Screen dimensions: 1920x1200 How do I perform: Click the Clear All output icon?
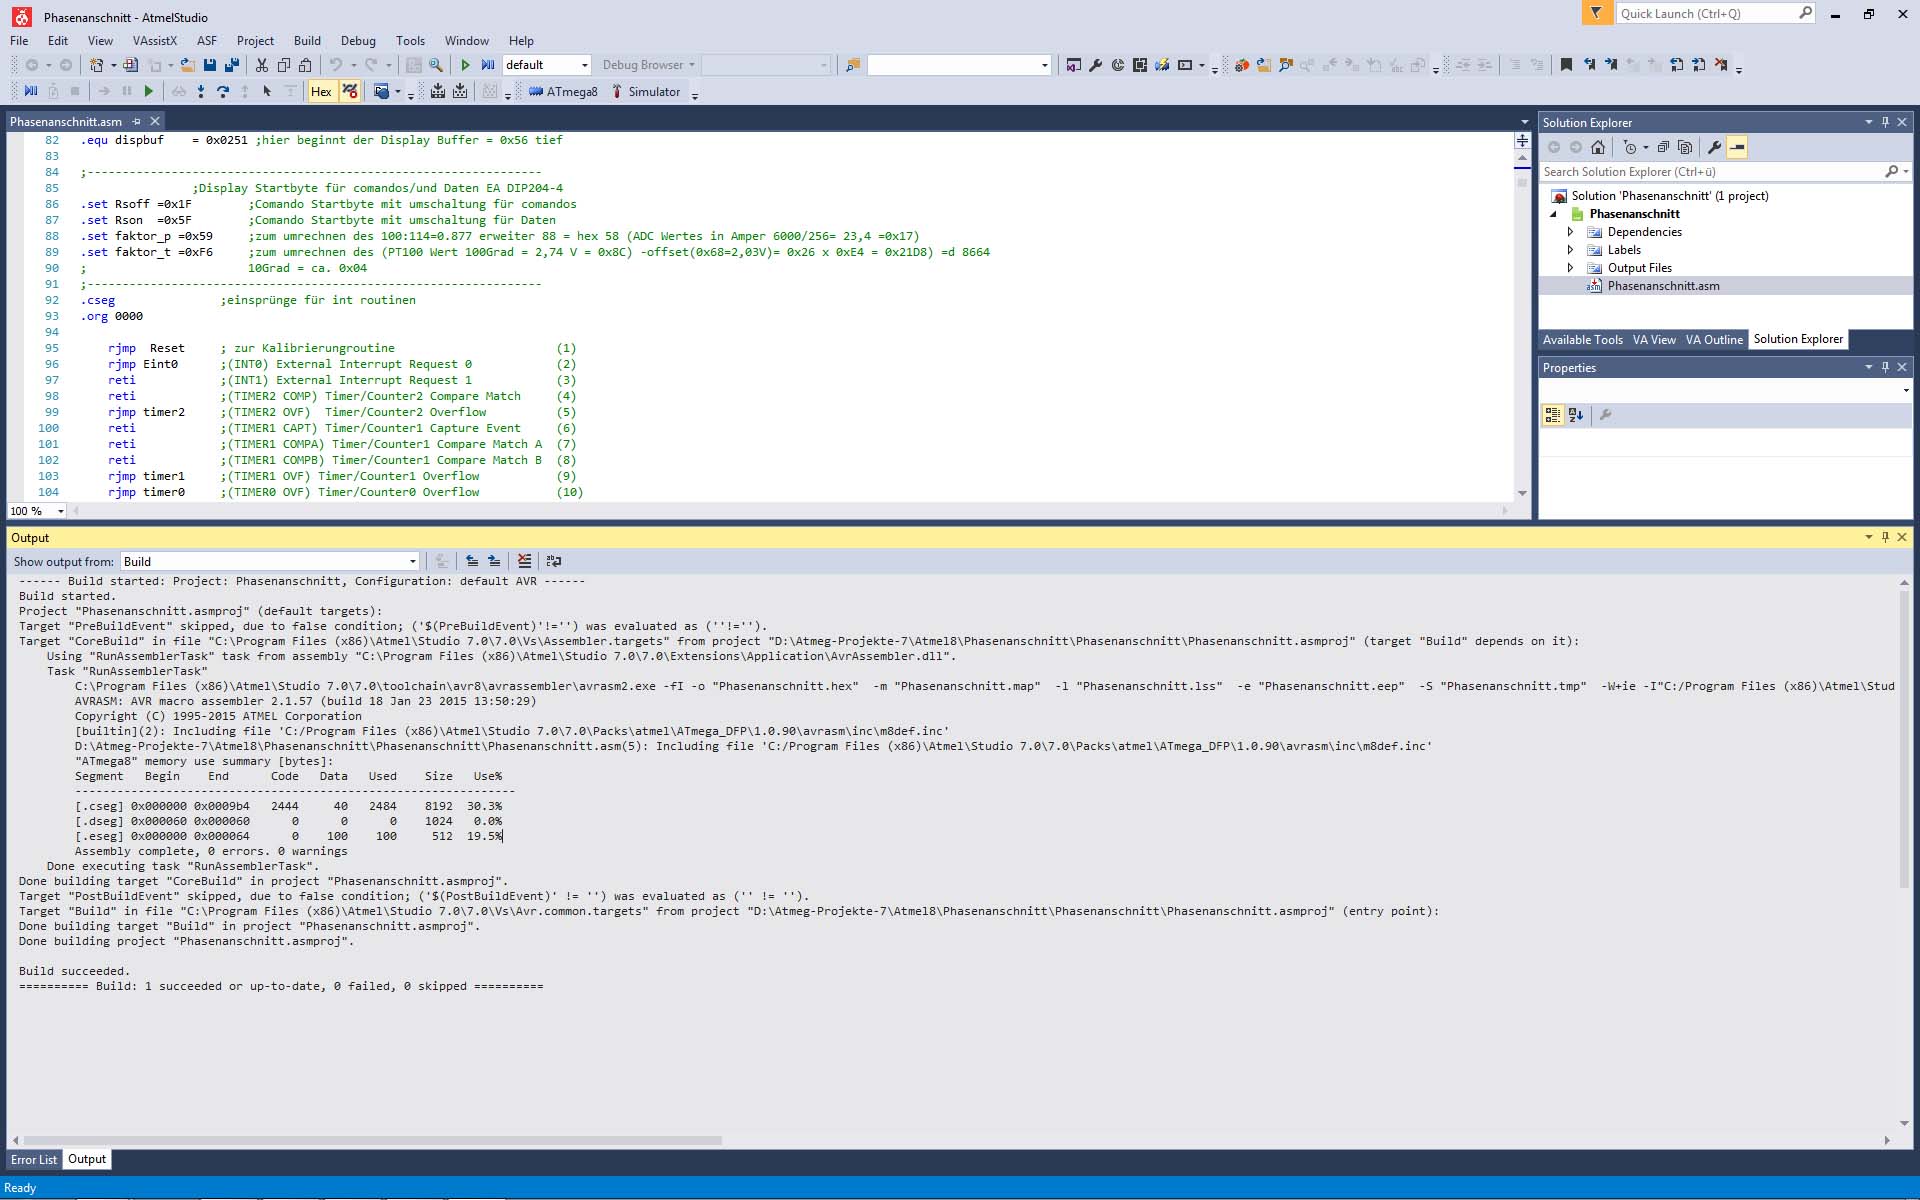coord(524,562)
